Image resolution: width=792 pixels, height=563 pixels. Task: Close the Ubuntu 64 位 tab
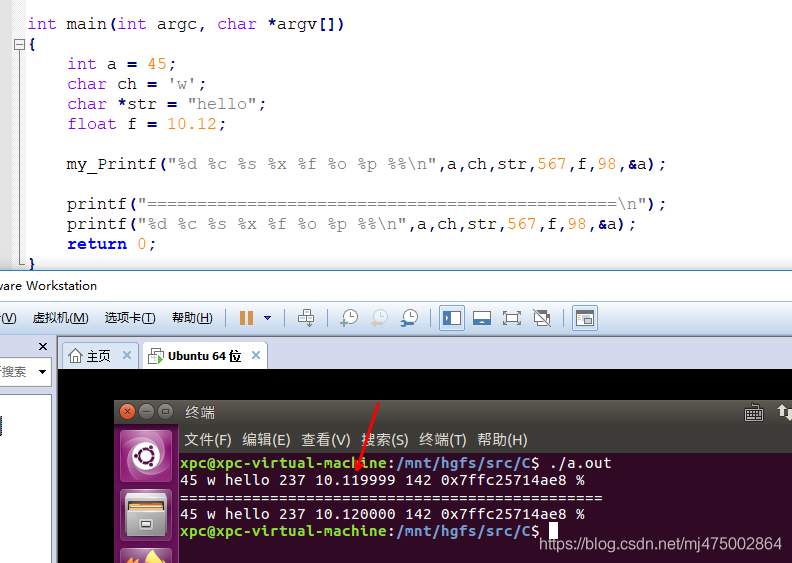click(256, 355)
